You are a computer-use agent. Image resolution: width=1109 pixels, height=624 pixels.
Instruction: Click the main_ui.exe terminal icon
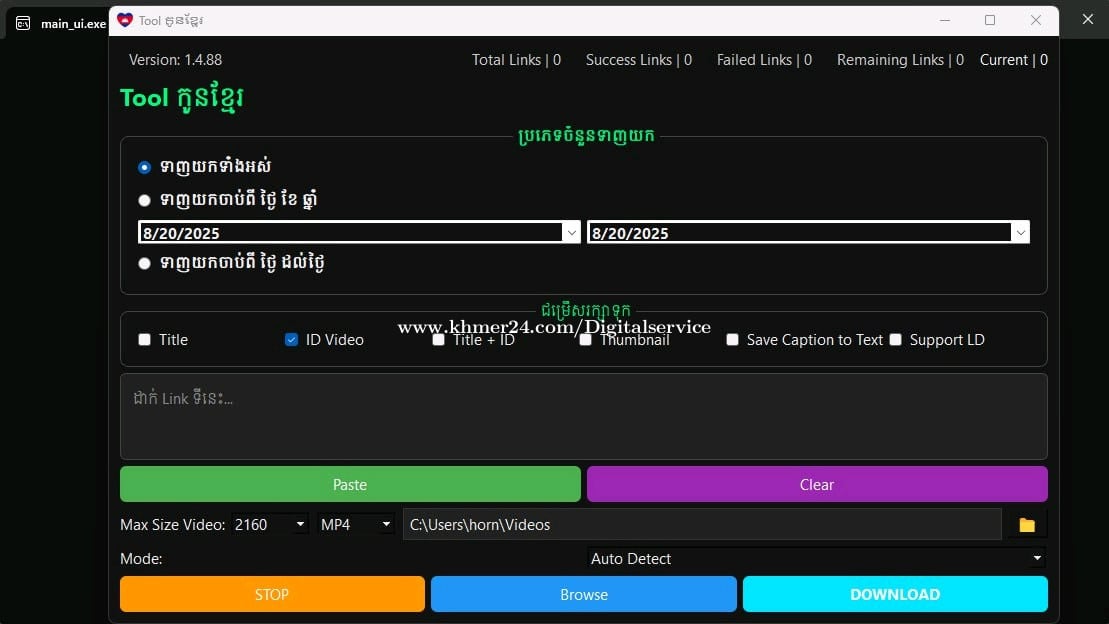coord(23,23)
